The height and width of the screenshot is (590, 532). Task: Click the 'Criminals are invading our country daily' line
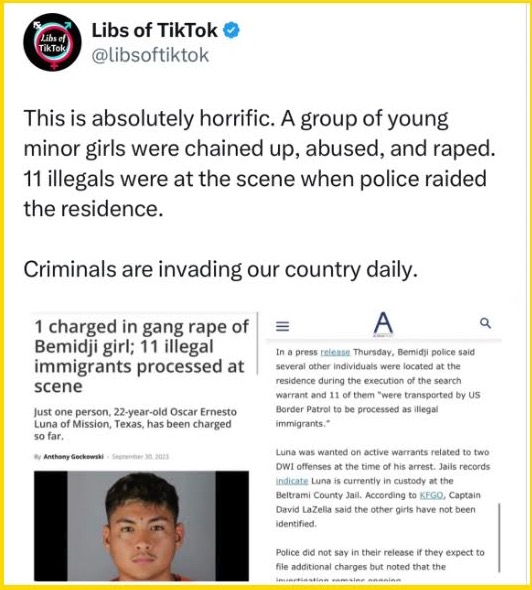point(220,269)
